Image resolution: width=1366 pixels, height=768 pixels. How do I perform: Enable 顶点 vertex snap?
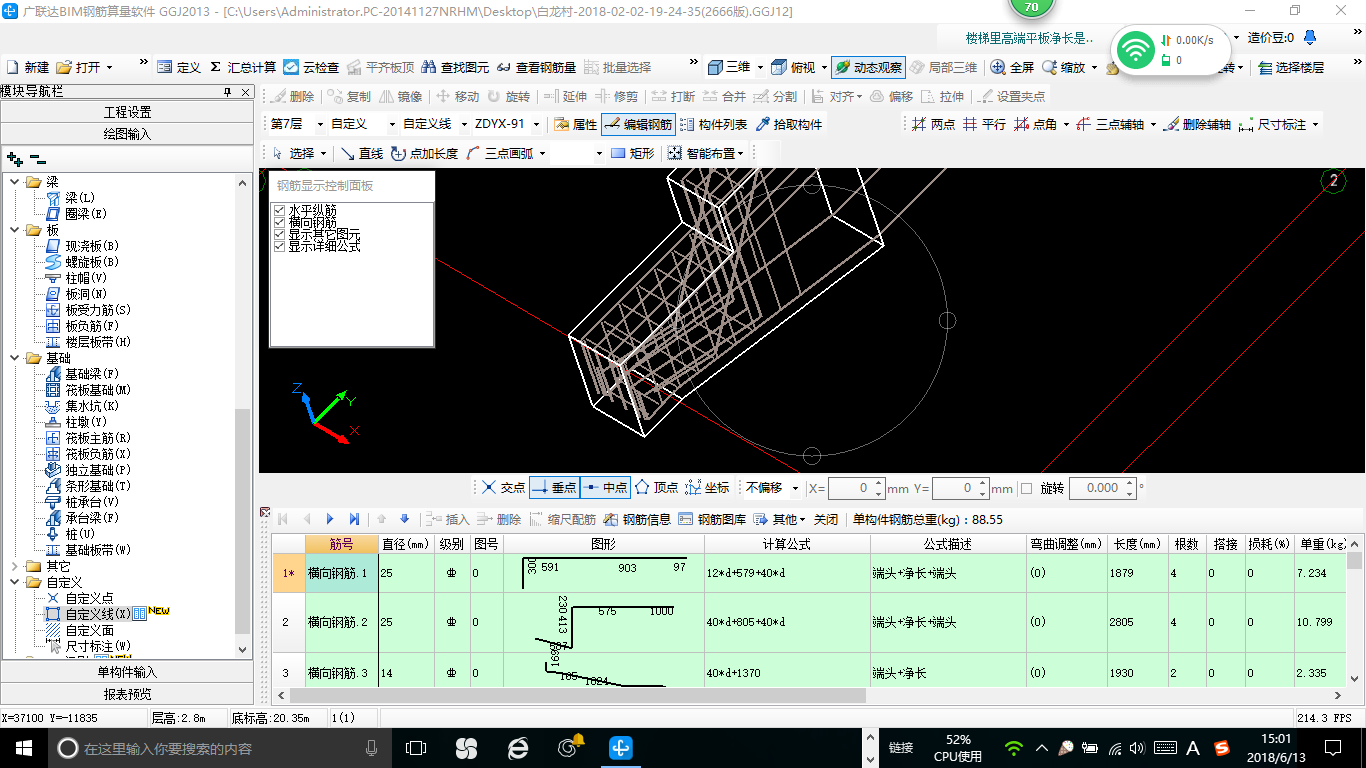[656, 488]
